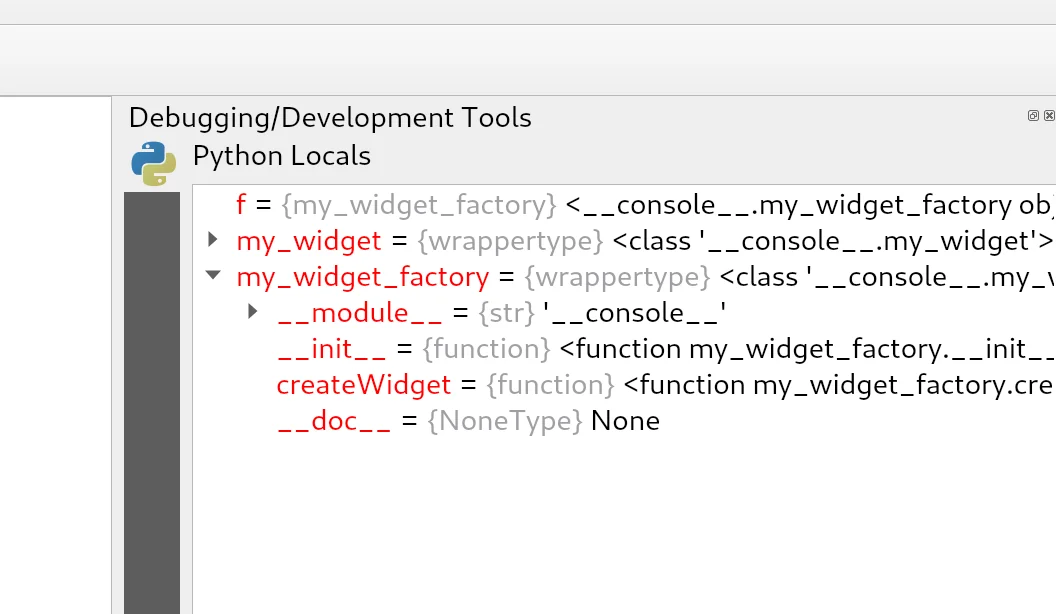This screenshot has width=1056, height=614.
Task: Select the f variable row
Action: pyautogui.click(x=240, y=205)
